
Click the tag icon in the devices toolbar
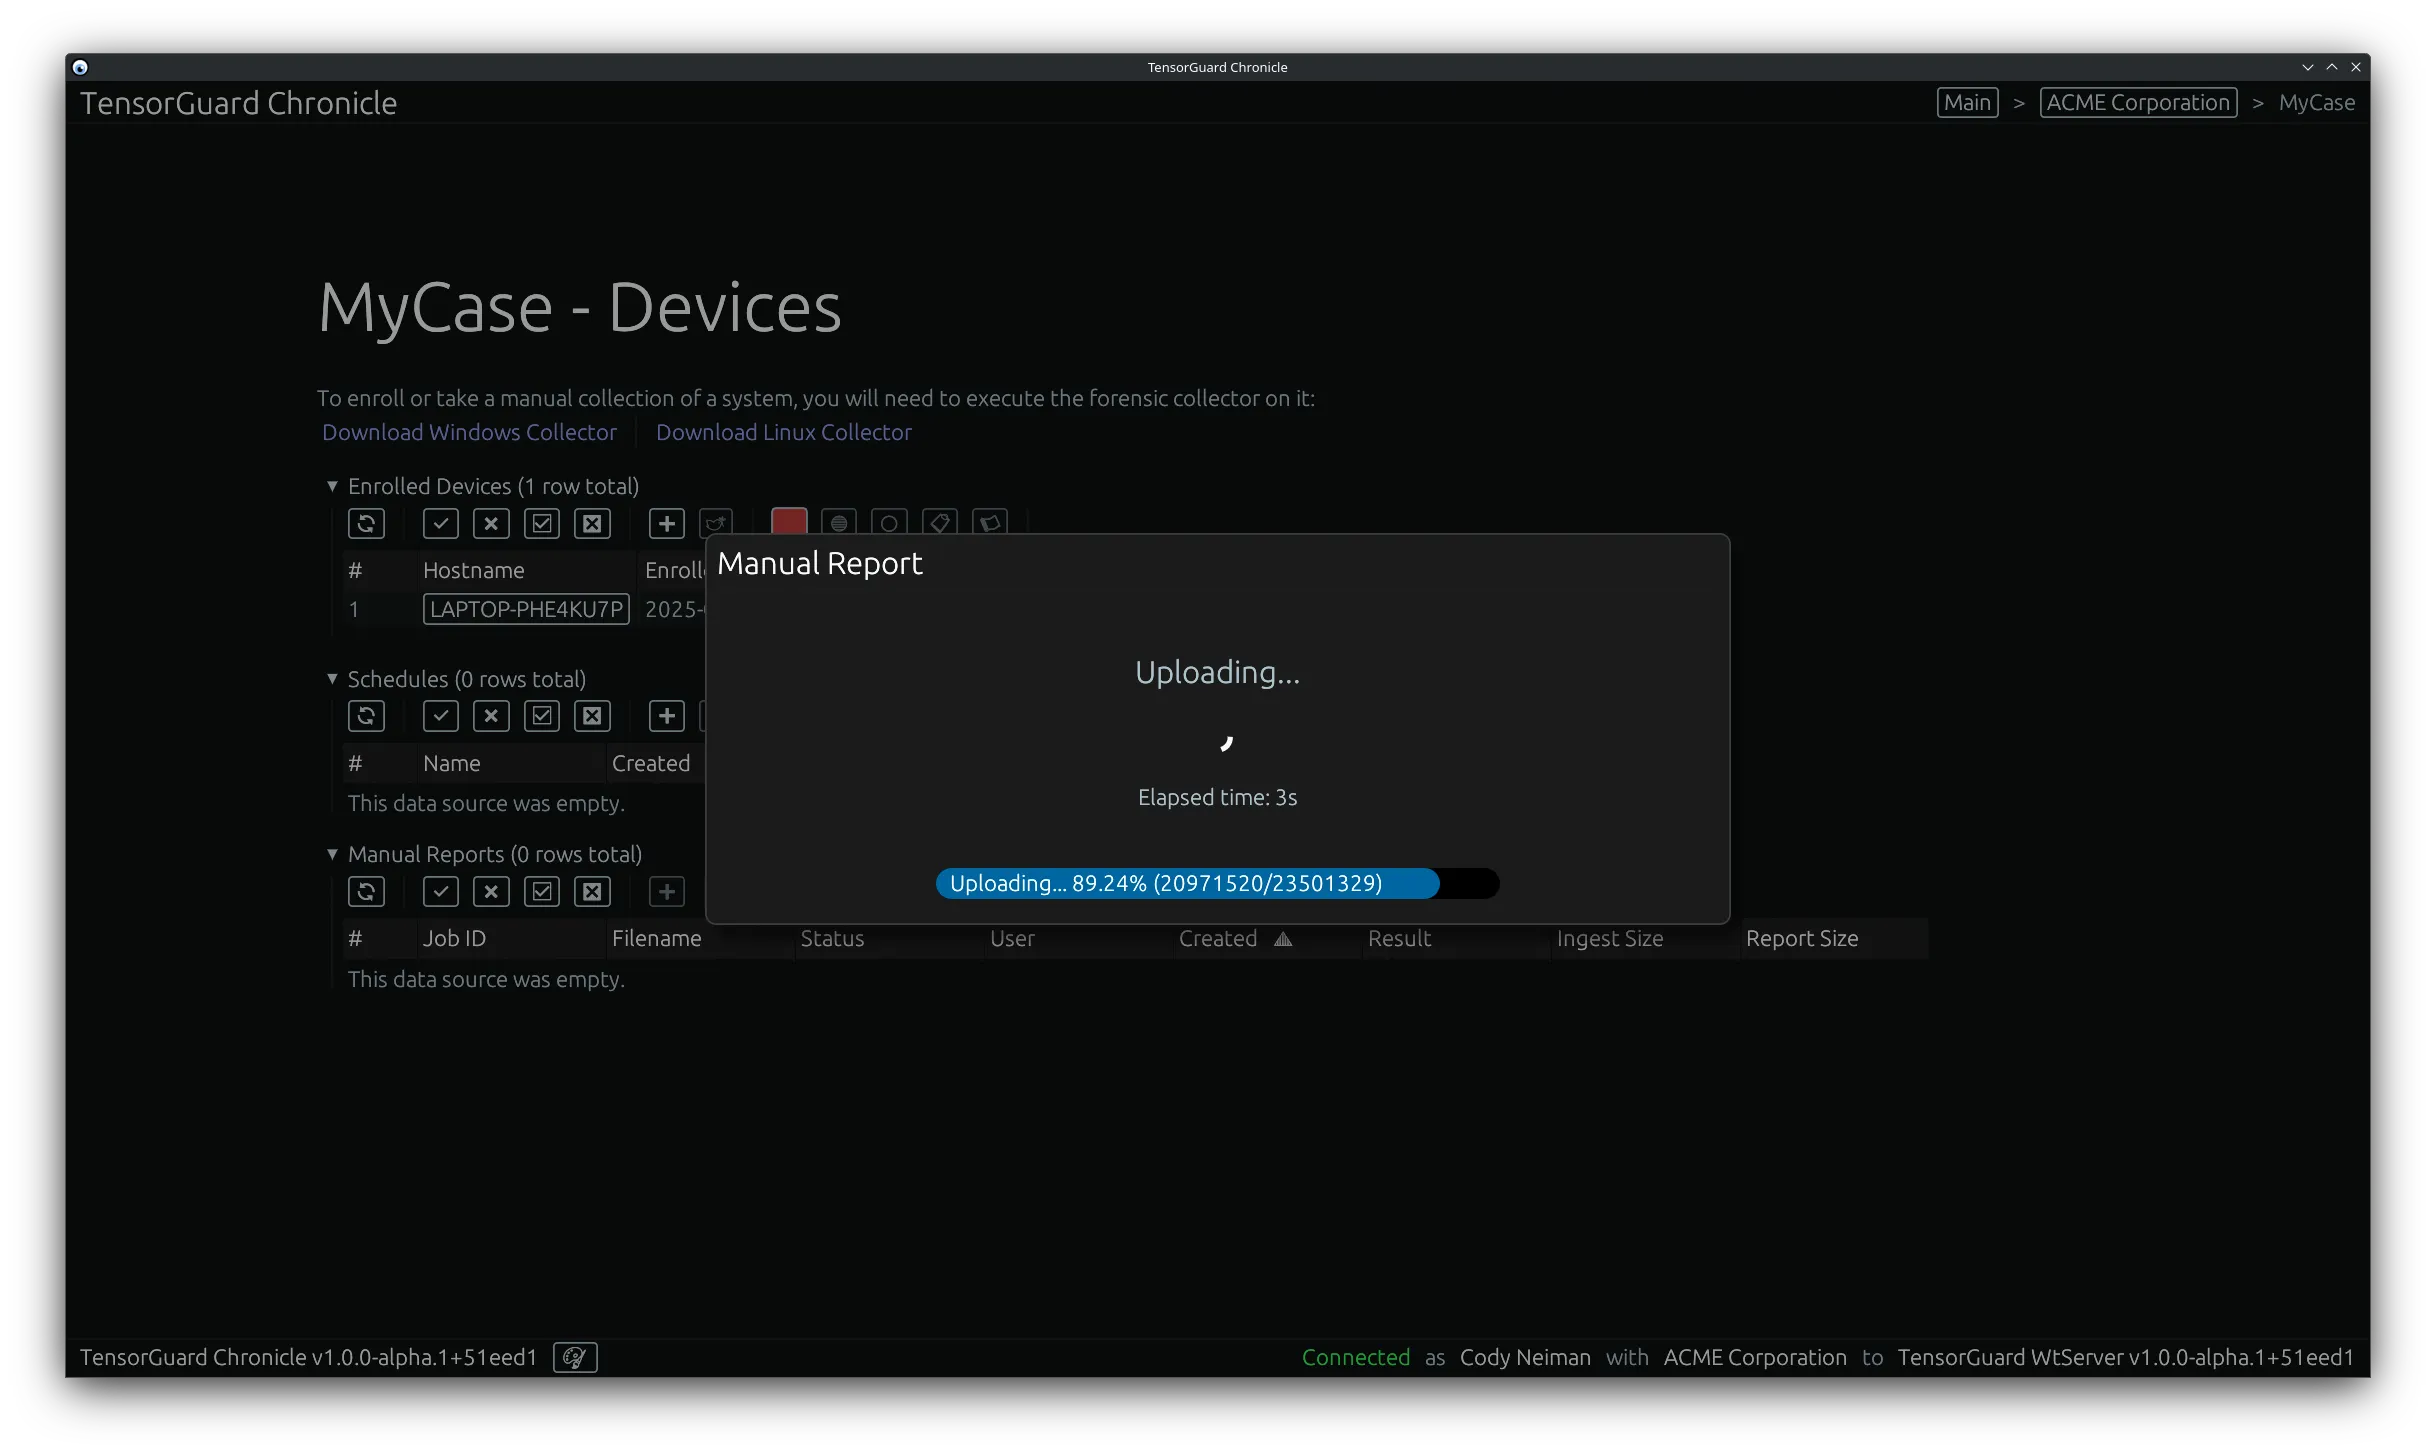coord(939,523)
